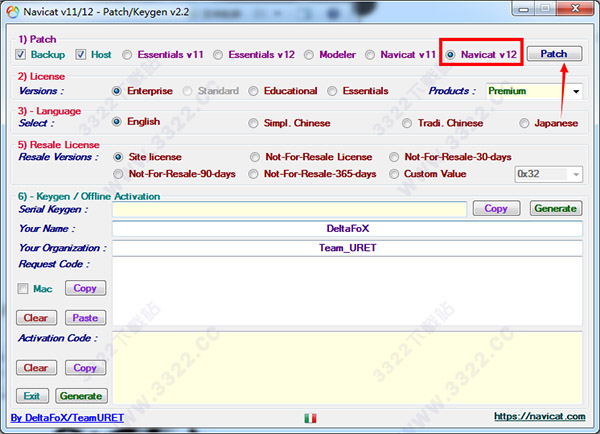
Task: Generate the Activation Code
Action: (81, 396)
